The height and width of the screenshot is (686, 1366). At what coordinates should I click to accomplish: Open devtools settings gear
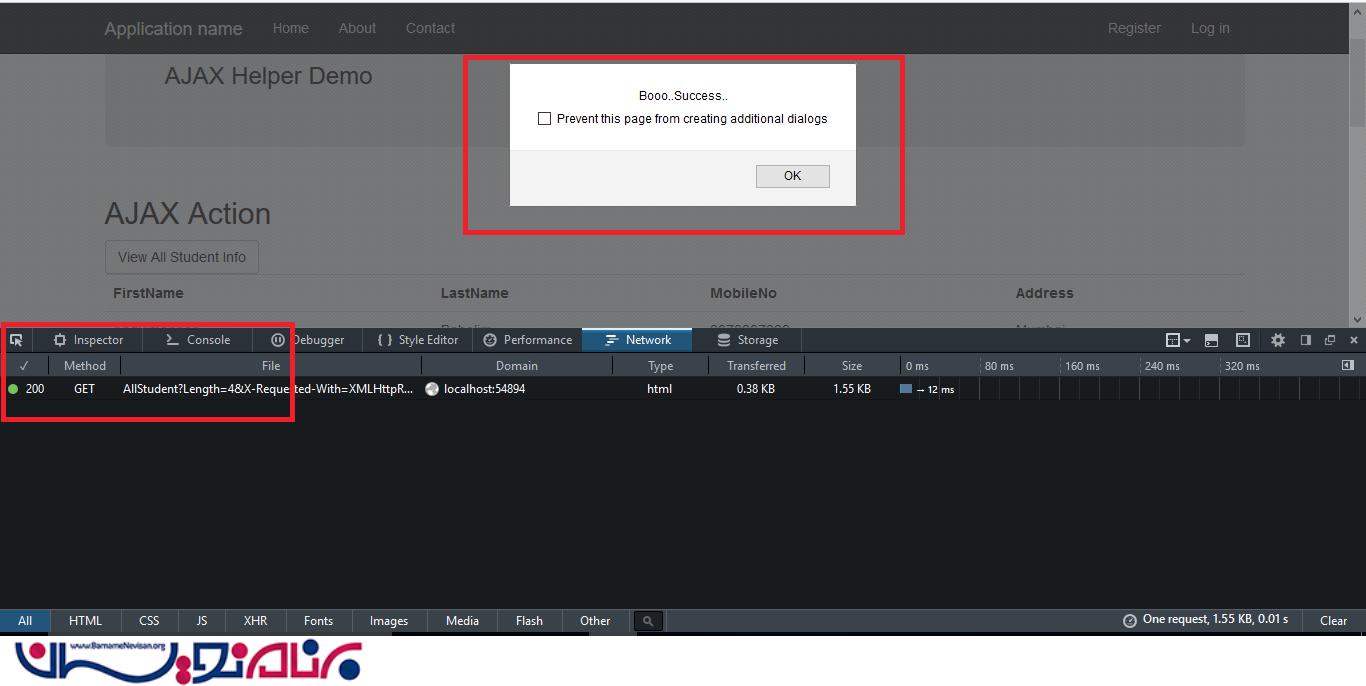(x=1278, y=340)
